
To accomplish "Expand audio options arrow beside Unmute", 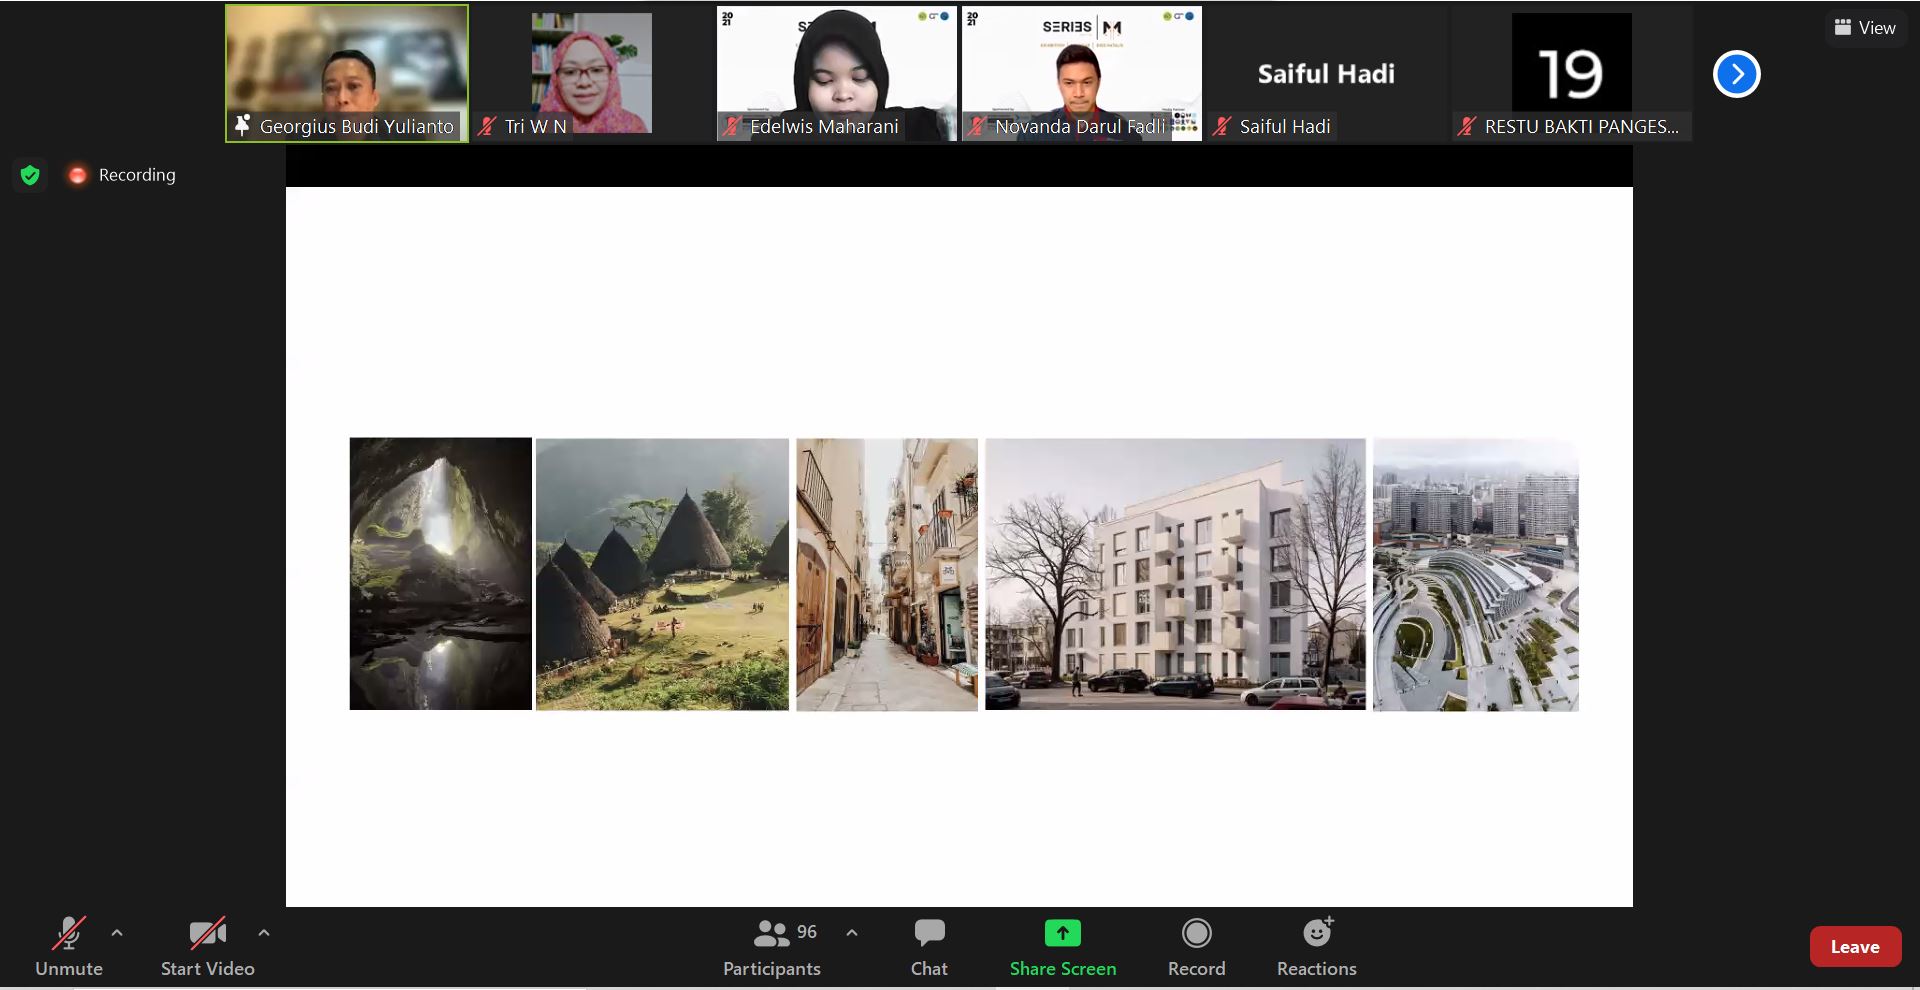I will pyautogui.click(x=117, y=933).
